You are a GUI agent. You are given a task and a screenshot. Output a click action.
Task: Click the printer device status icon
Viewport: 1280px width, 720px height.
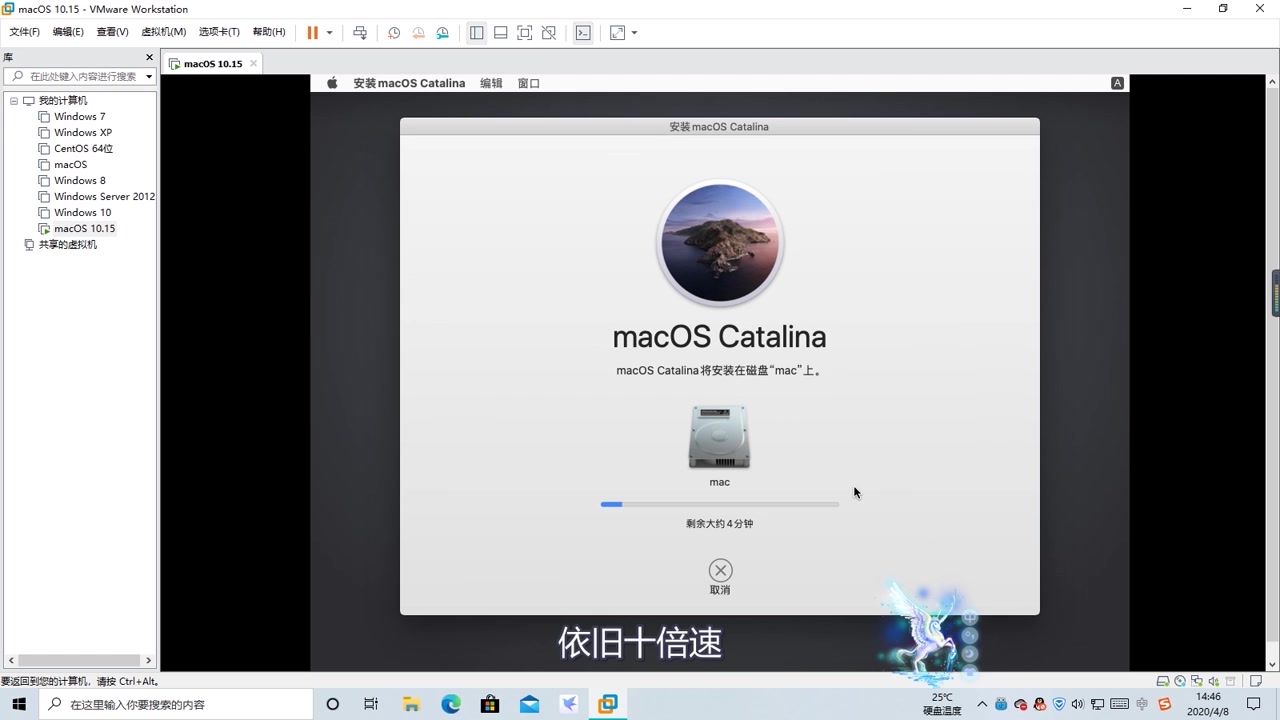coord(1230,681)
